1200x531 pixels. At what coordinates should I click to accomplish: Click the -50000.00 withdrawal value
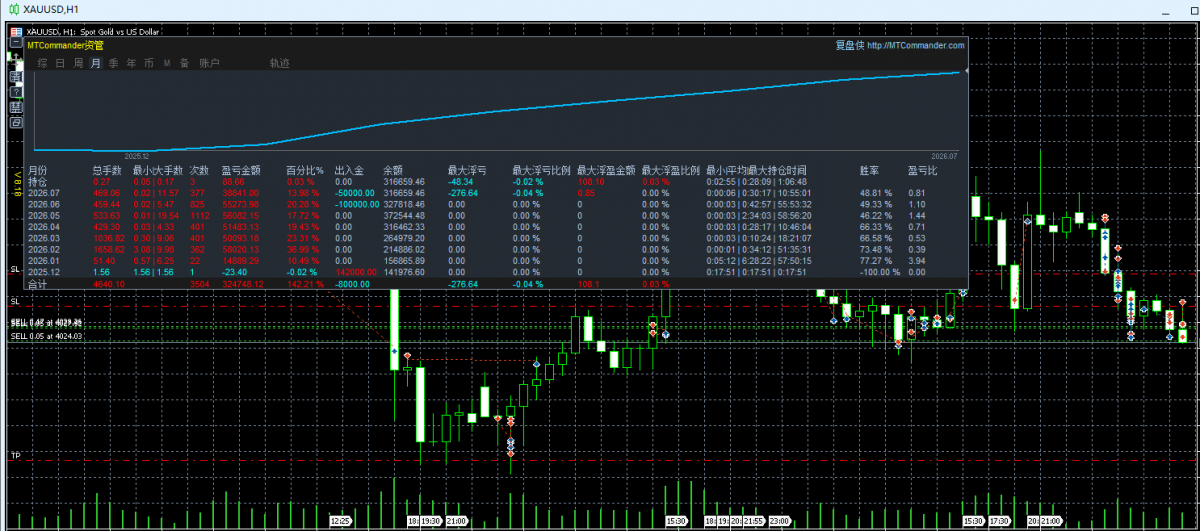coord(354,193)
